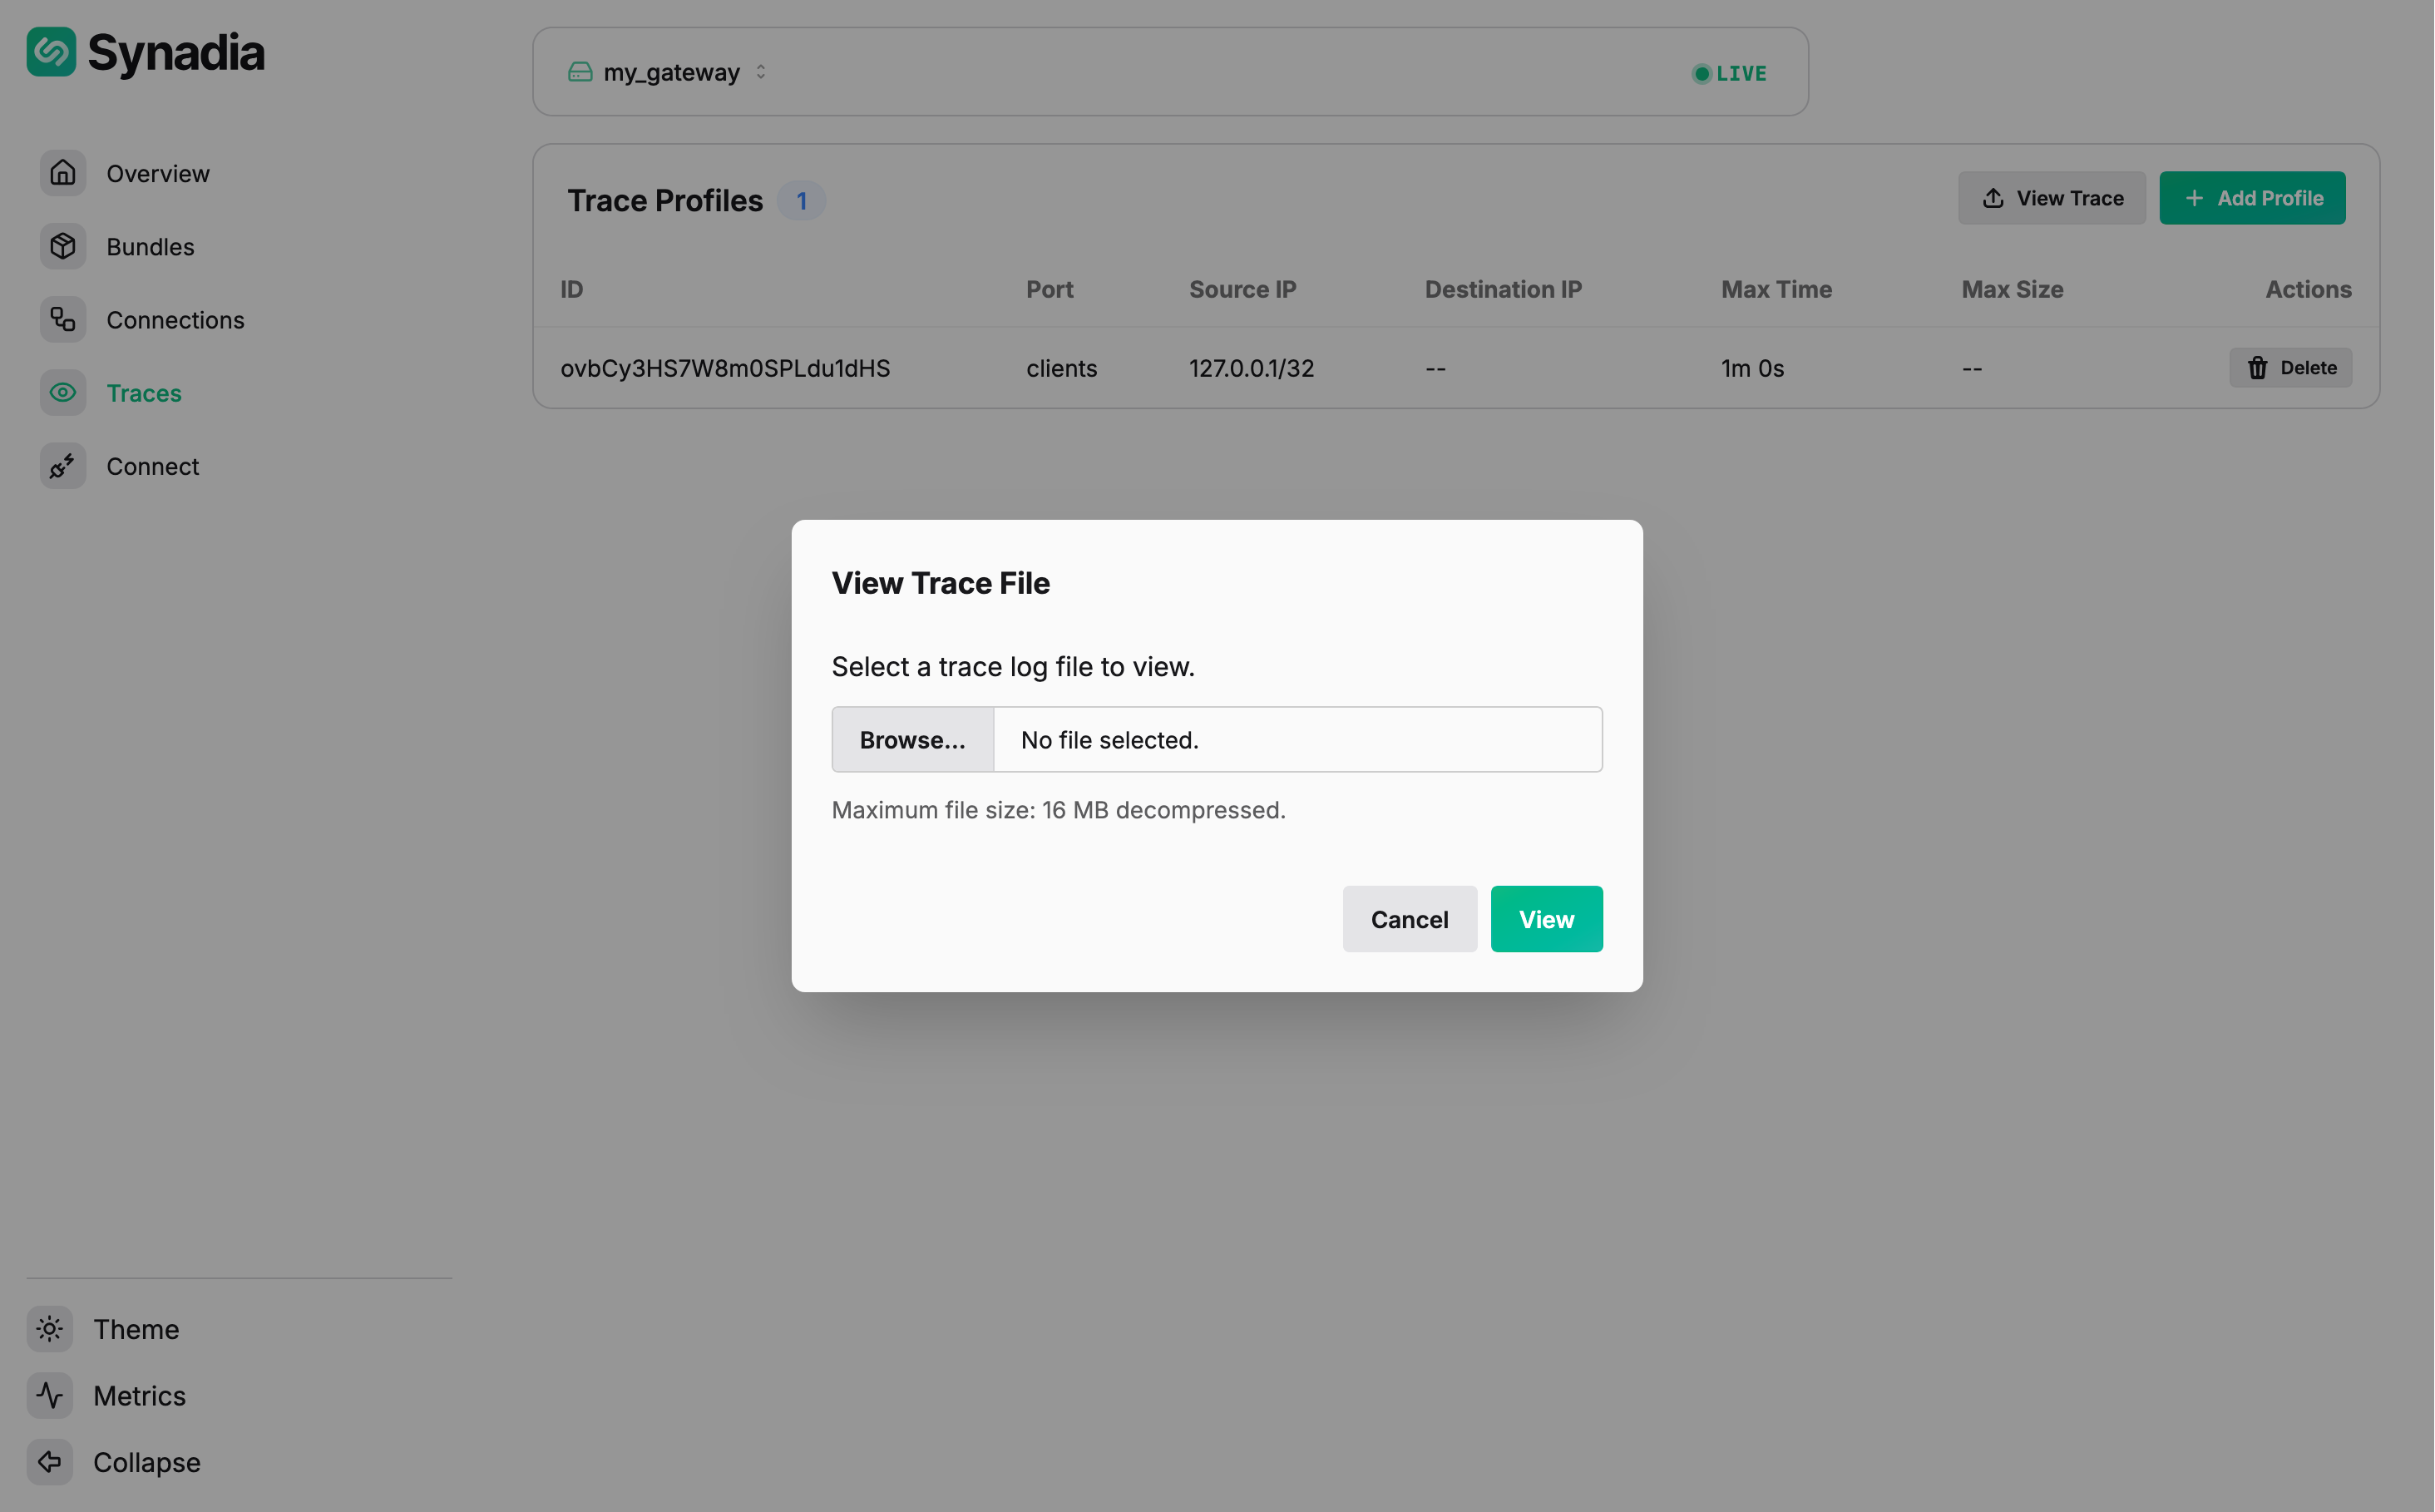Click the Source IP column header
This screenshot has width=2435, height=1512.
[1242, 289]
